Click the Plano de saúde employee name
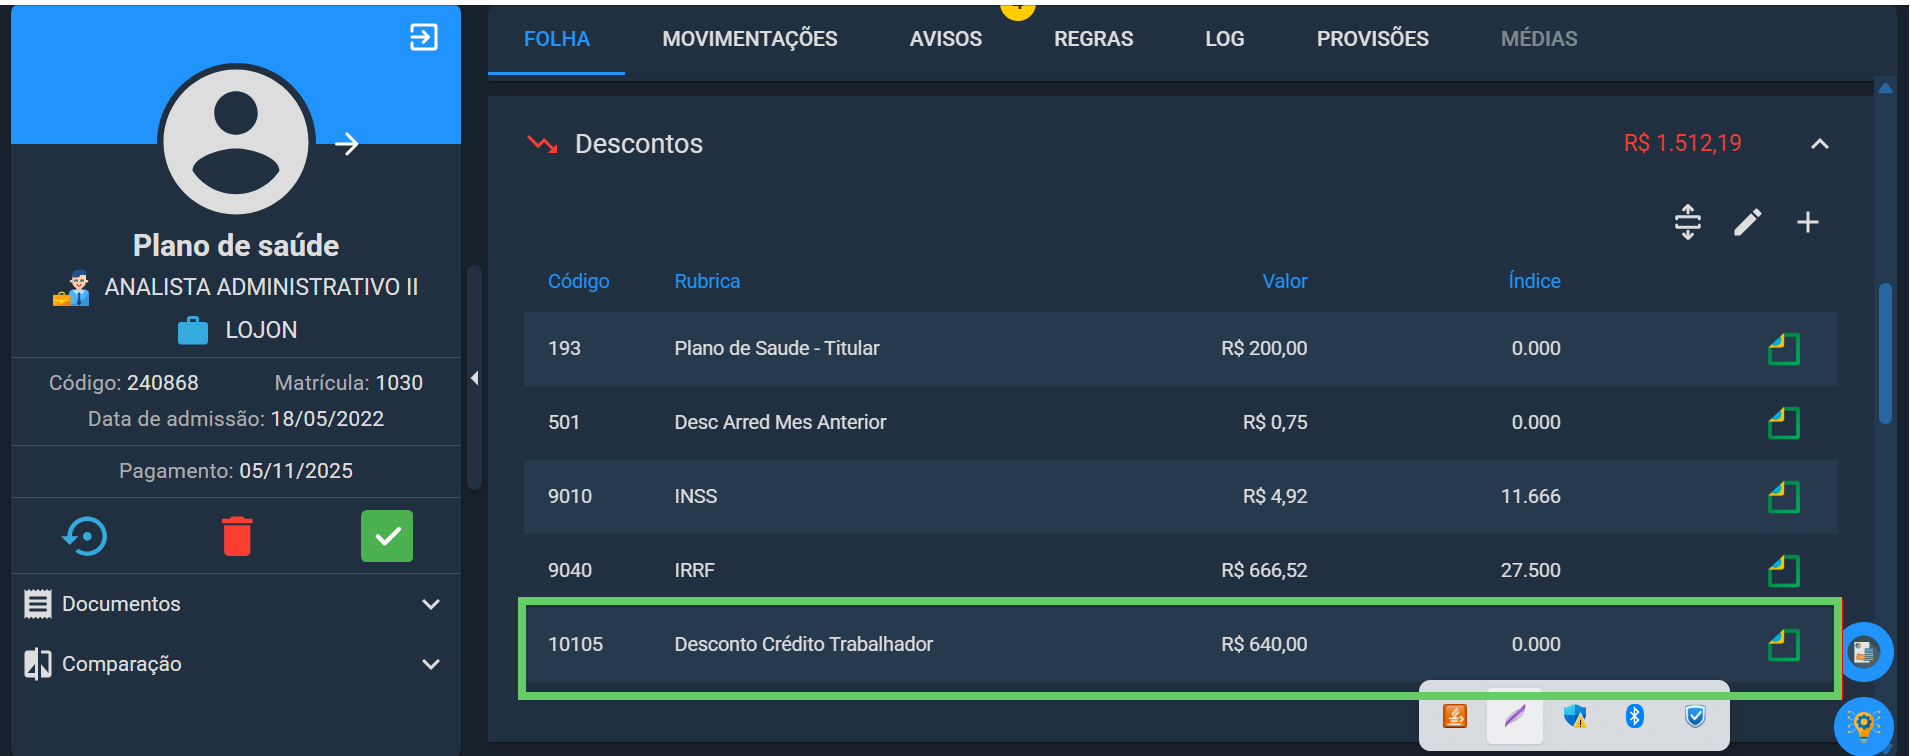The width and height of the screenshot is (1910, 756). point(236,245)
